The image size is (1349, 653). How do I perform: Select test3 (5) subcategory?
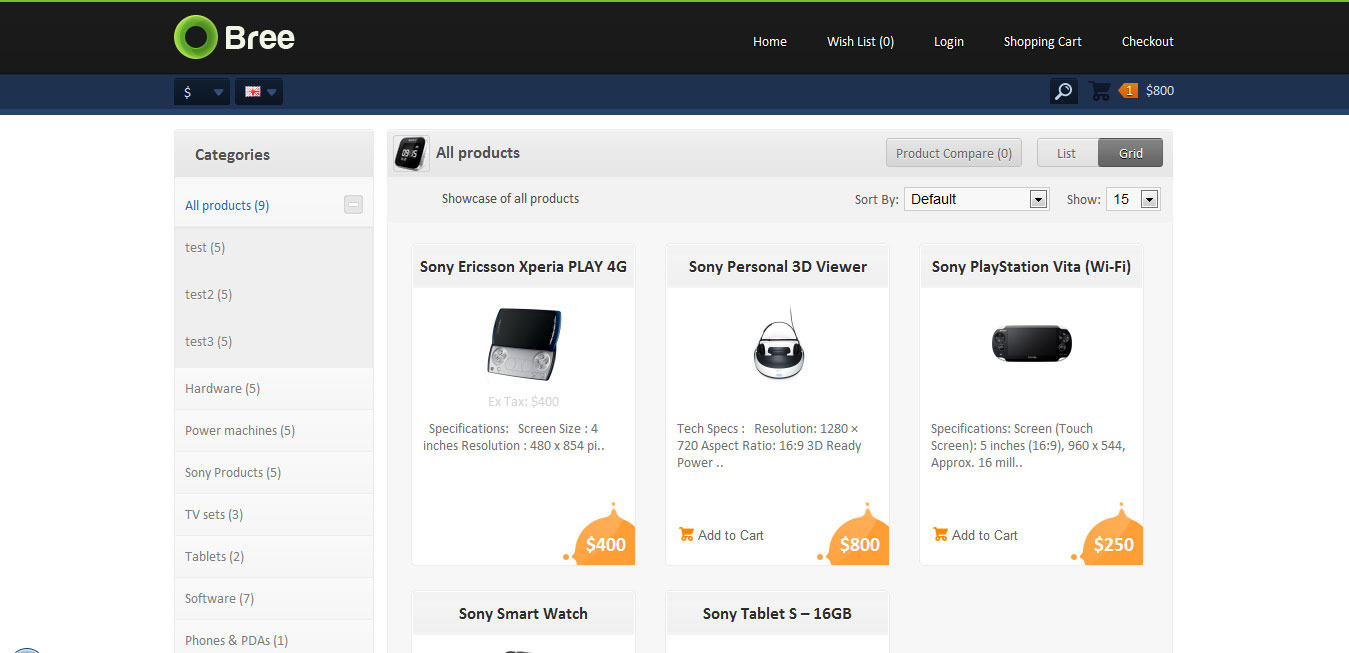[209, 341]
